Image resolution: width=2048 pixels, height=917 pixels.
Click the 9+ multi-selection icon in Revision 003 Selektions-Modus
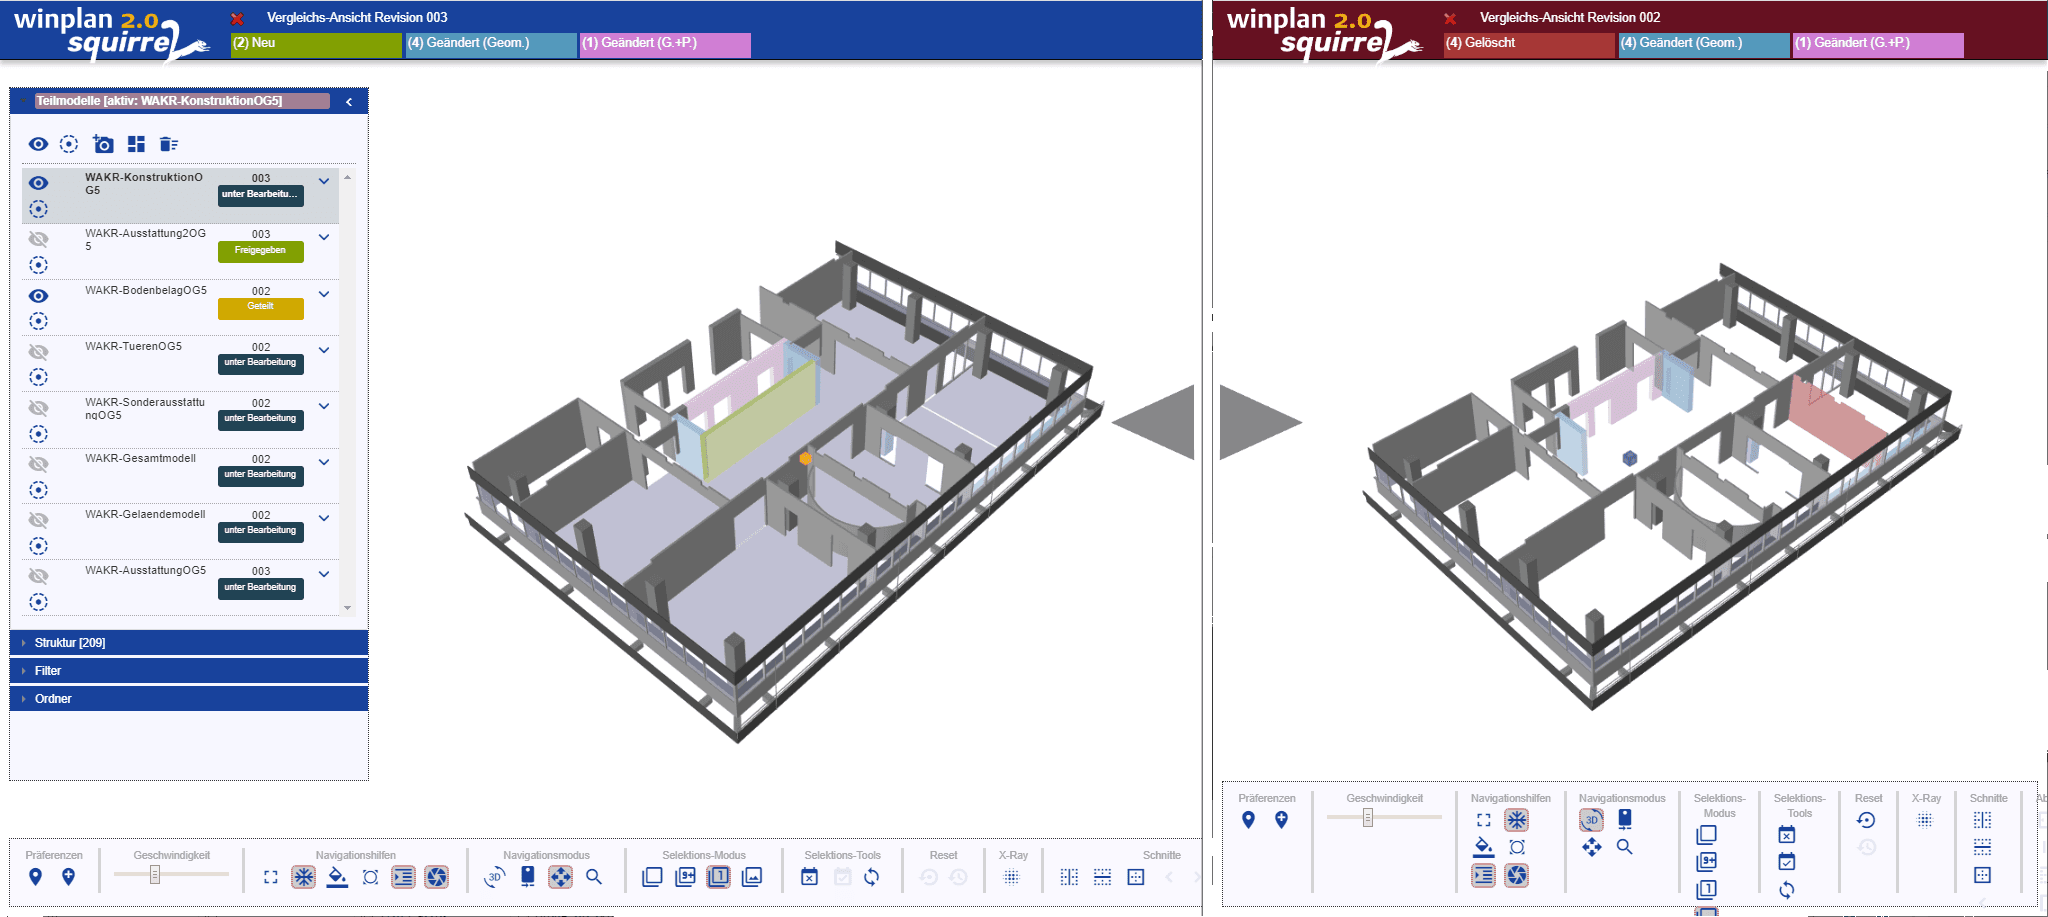click(685, 877)
